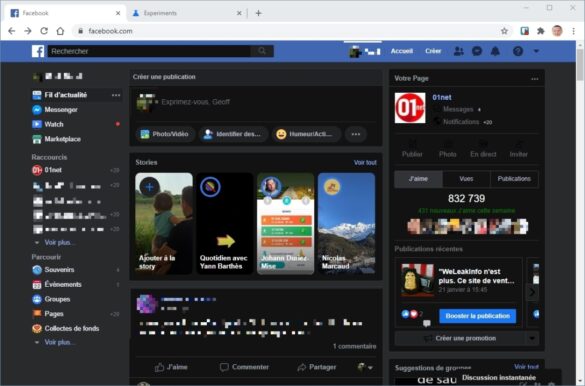
Task: Open notifications bell icon
Action: coord(495,51)
